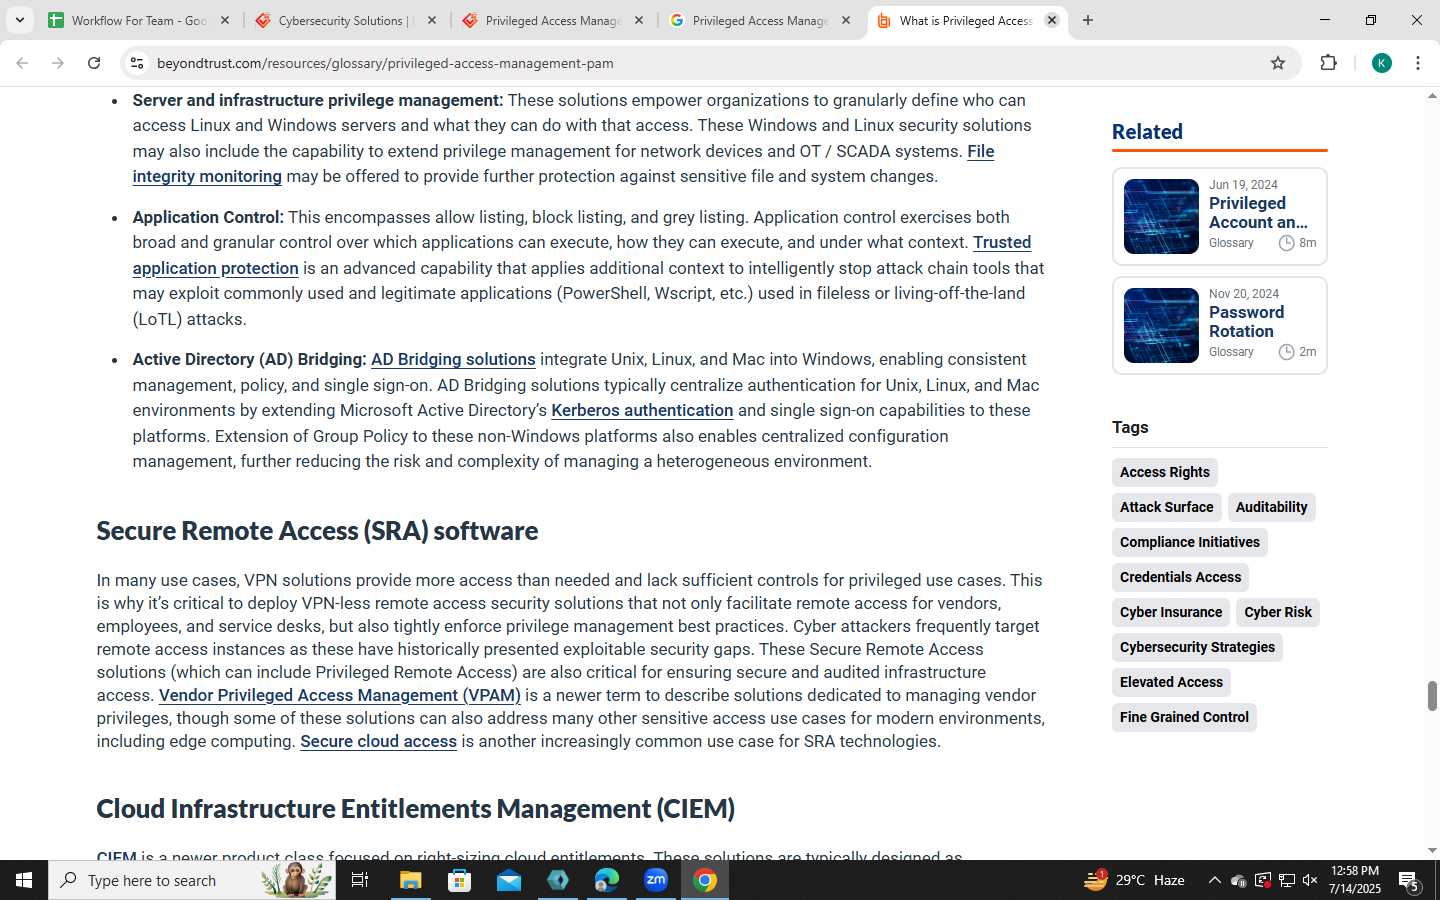1440x900 pixels.
Task: Select the Fine Grained Control tag
Action: [1184, 717]
